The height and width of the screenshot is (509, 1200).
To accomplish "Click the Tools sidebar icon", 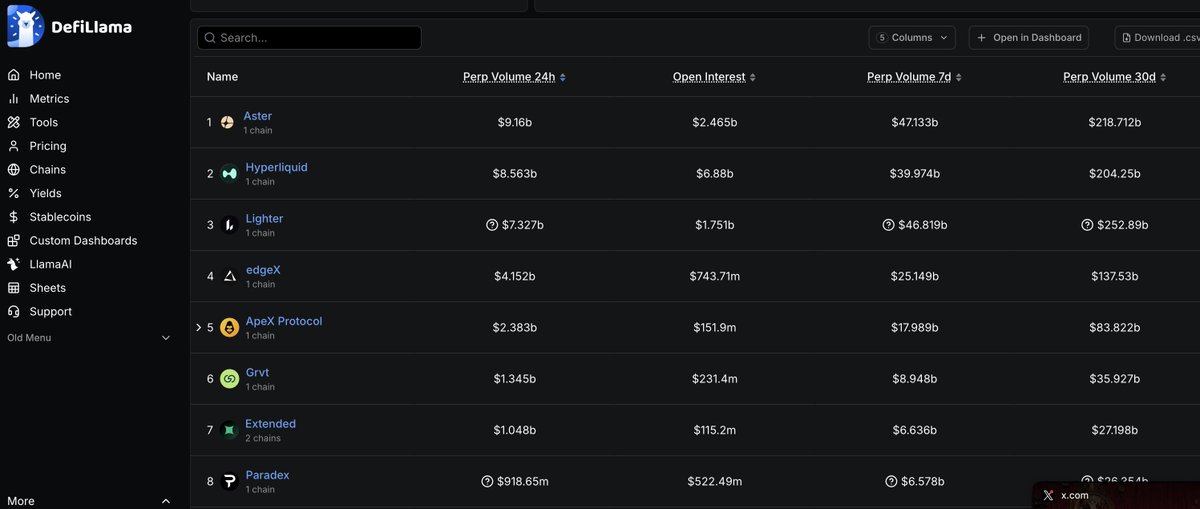I will coord(13,122).
